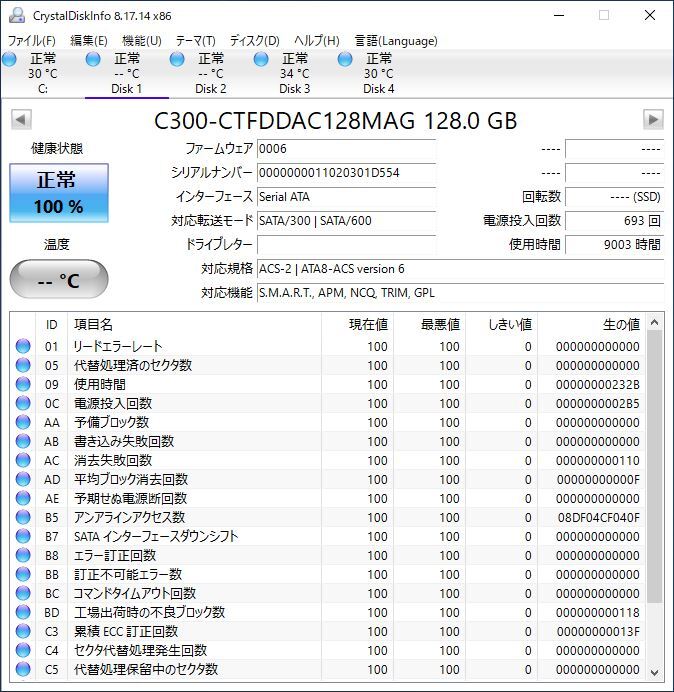Select the row 累積 ECC 訂正回数

coord(328,632)
